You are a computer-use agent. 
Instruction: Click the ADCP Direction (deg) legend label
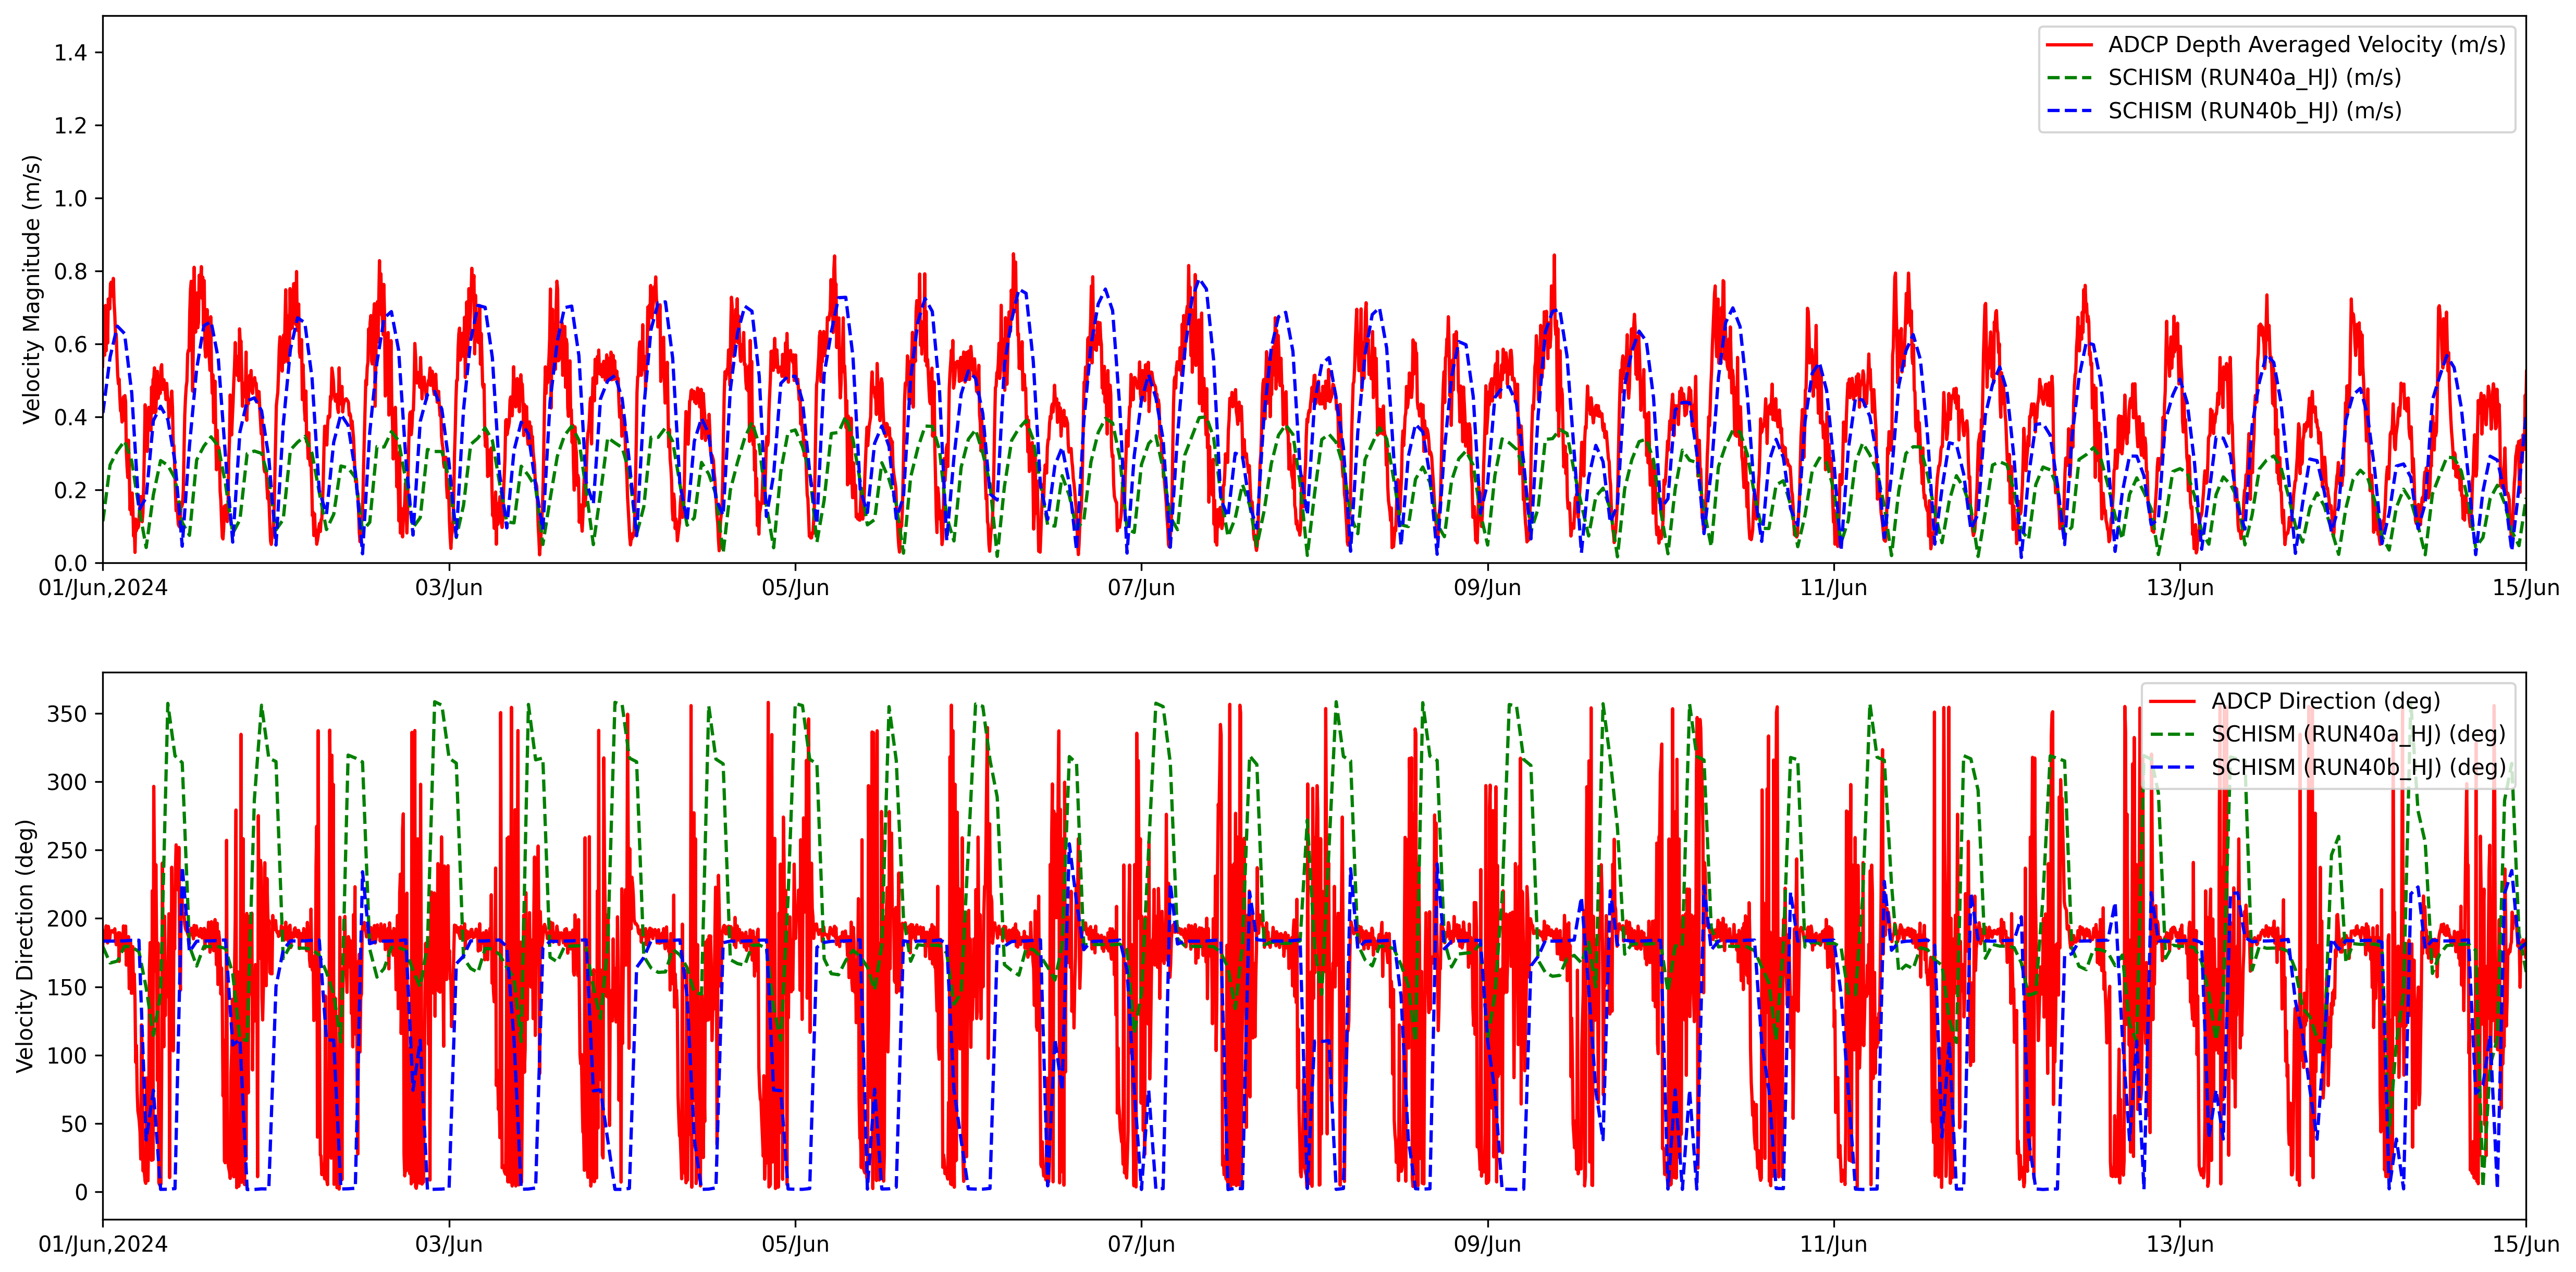[2325, 701]
